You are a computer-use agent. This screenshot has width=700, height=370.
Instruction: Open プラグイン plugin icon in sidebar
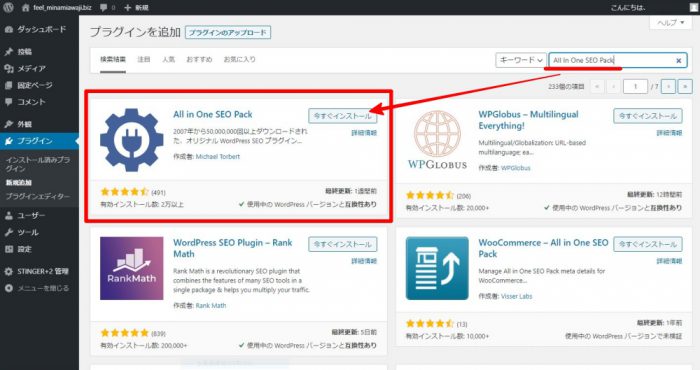point(8,141)
